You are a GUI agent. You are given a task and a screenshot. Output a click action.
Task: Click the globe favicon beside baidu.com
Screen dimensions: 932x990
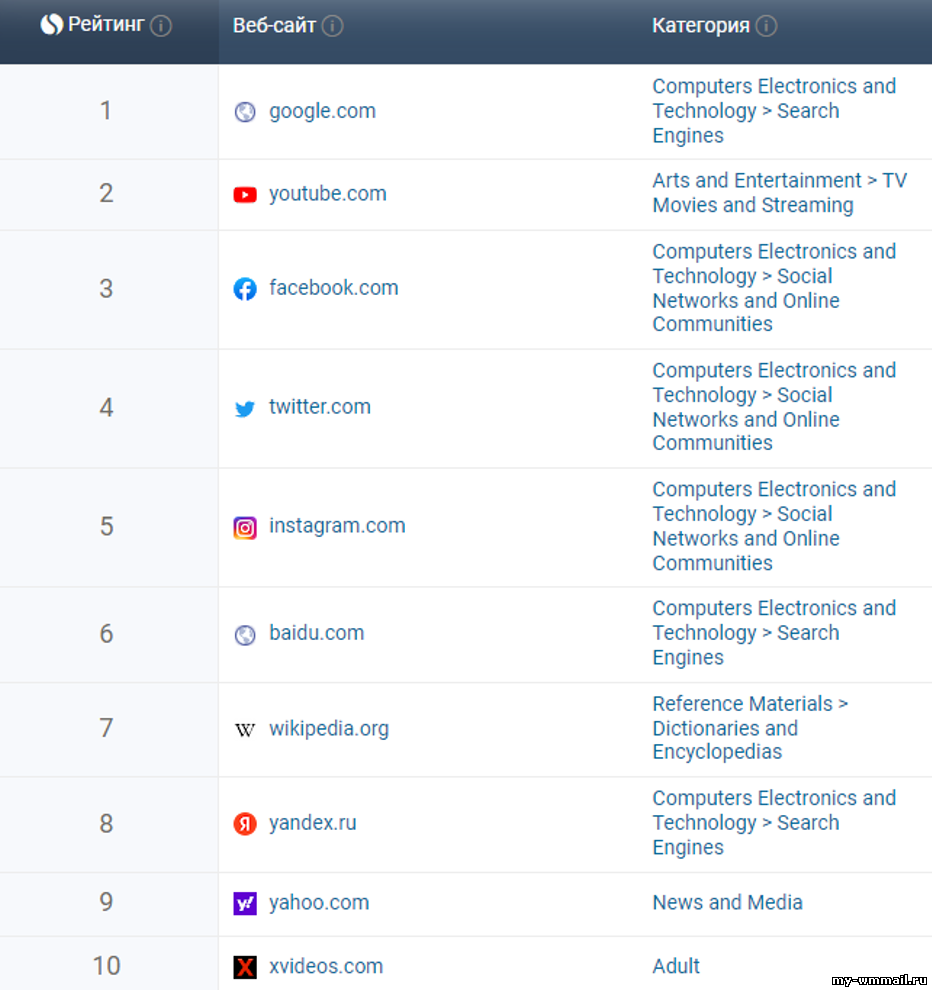point(245,635)
